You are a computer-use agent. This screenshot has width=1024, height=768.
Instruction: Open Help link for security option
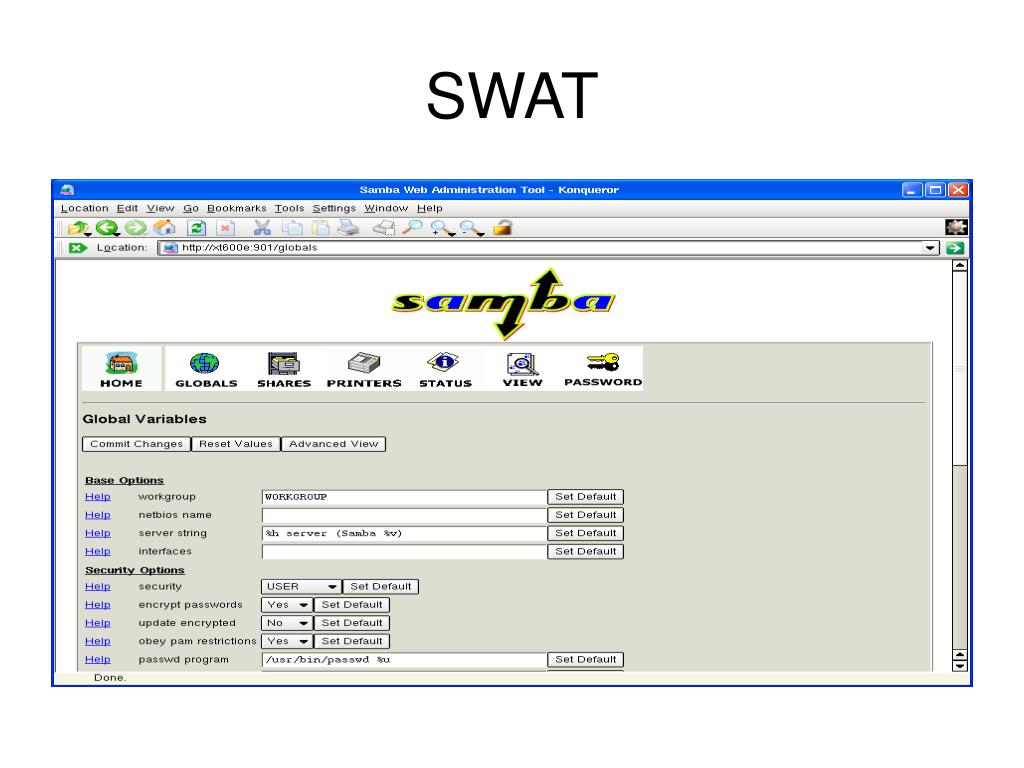(97, 586)
